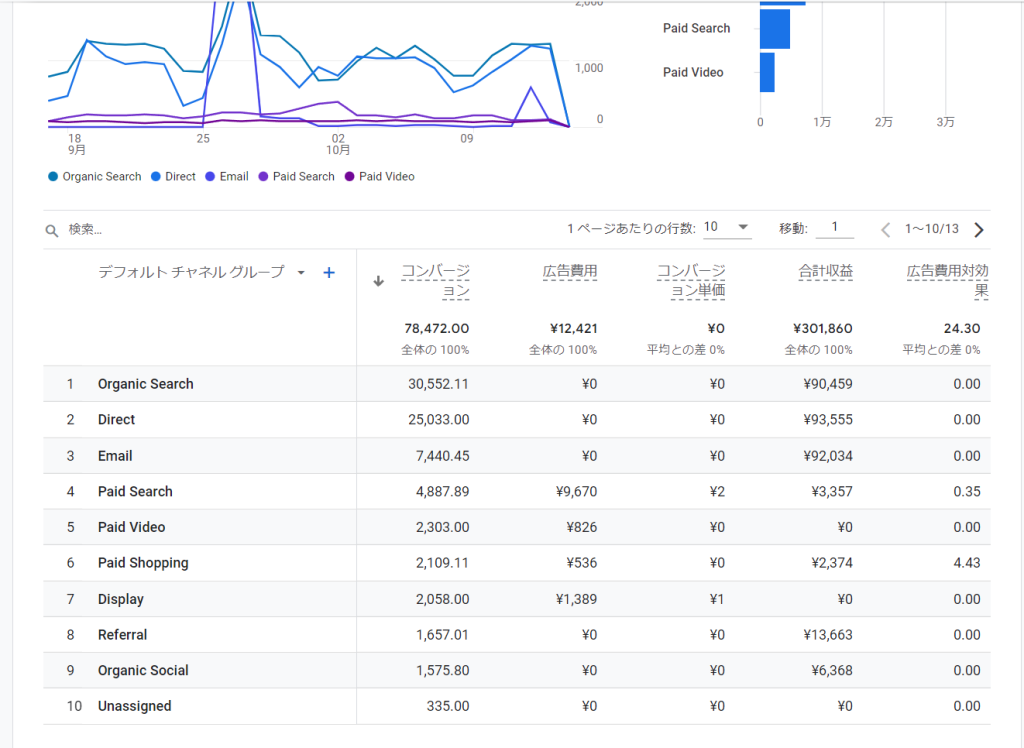The height and width of the screenshot is (748, 1024).
Task: Click Email revenue value ¥92,034
Action: (827, 456)
